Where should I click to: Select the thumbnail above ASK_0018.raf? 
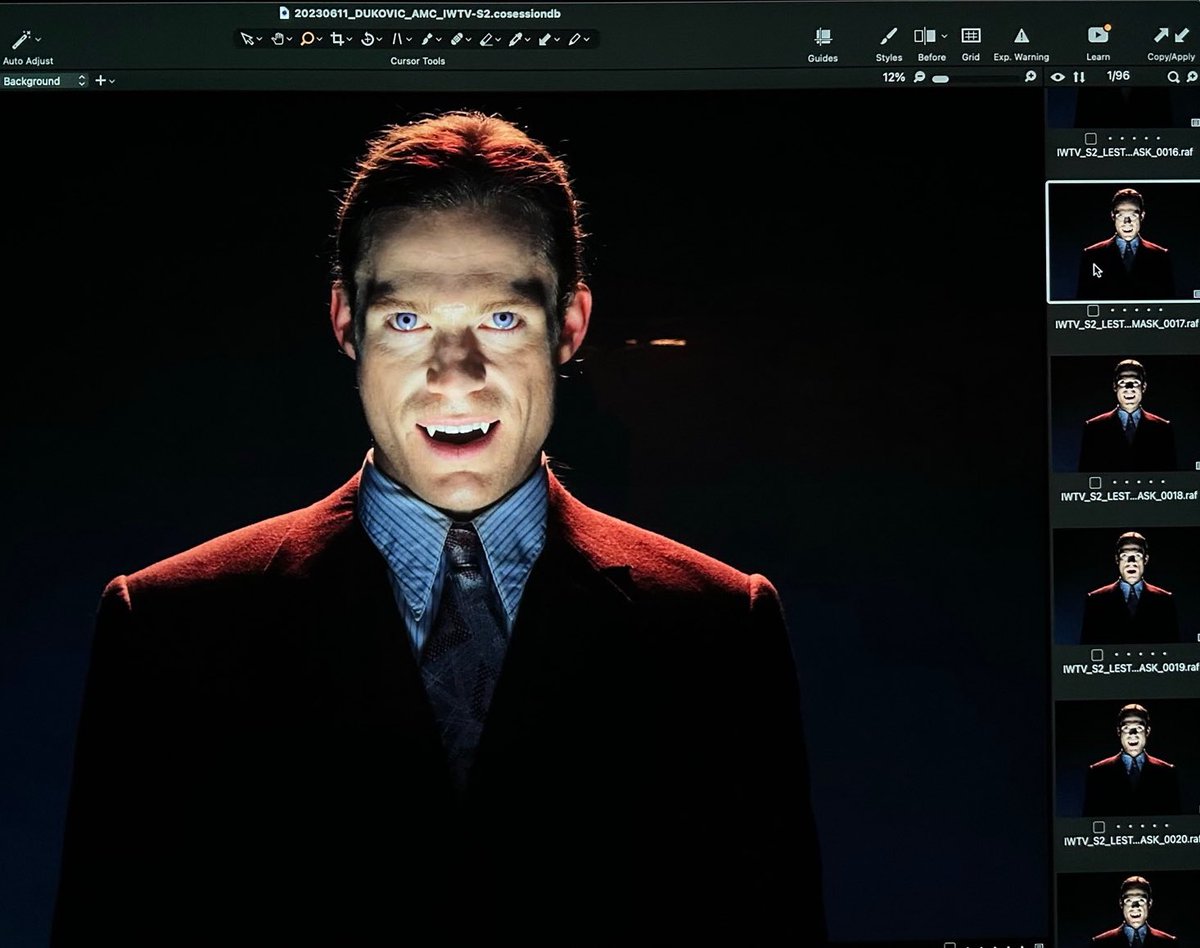pos(1125,413)
